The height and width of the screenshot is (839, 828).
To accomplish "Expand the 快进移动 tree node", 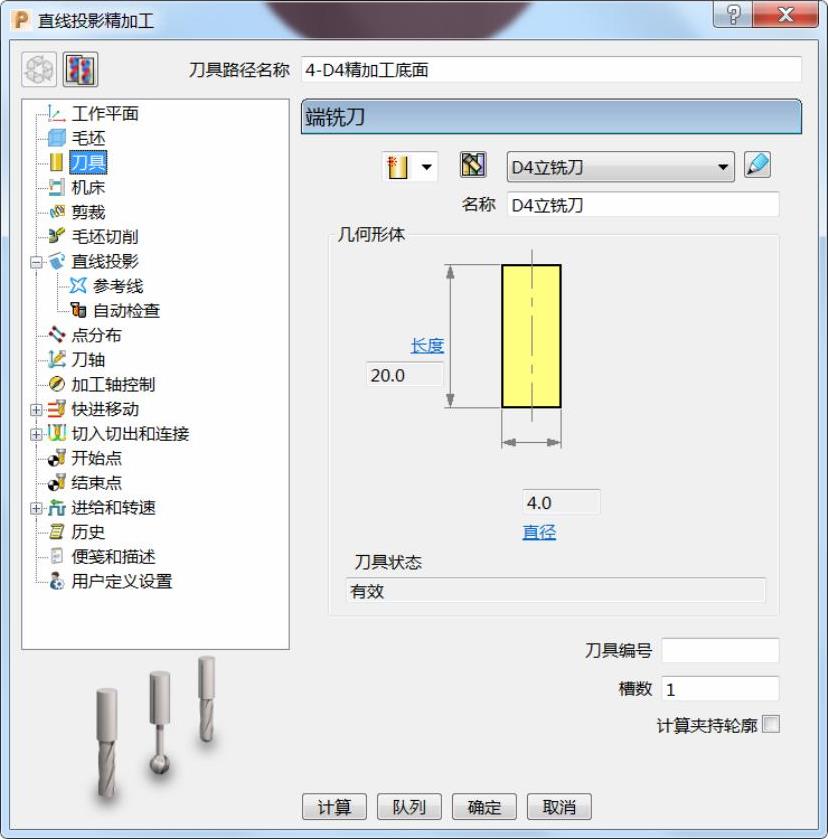I will (36, 410).
